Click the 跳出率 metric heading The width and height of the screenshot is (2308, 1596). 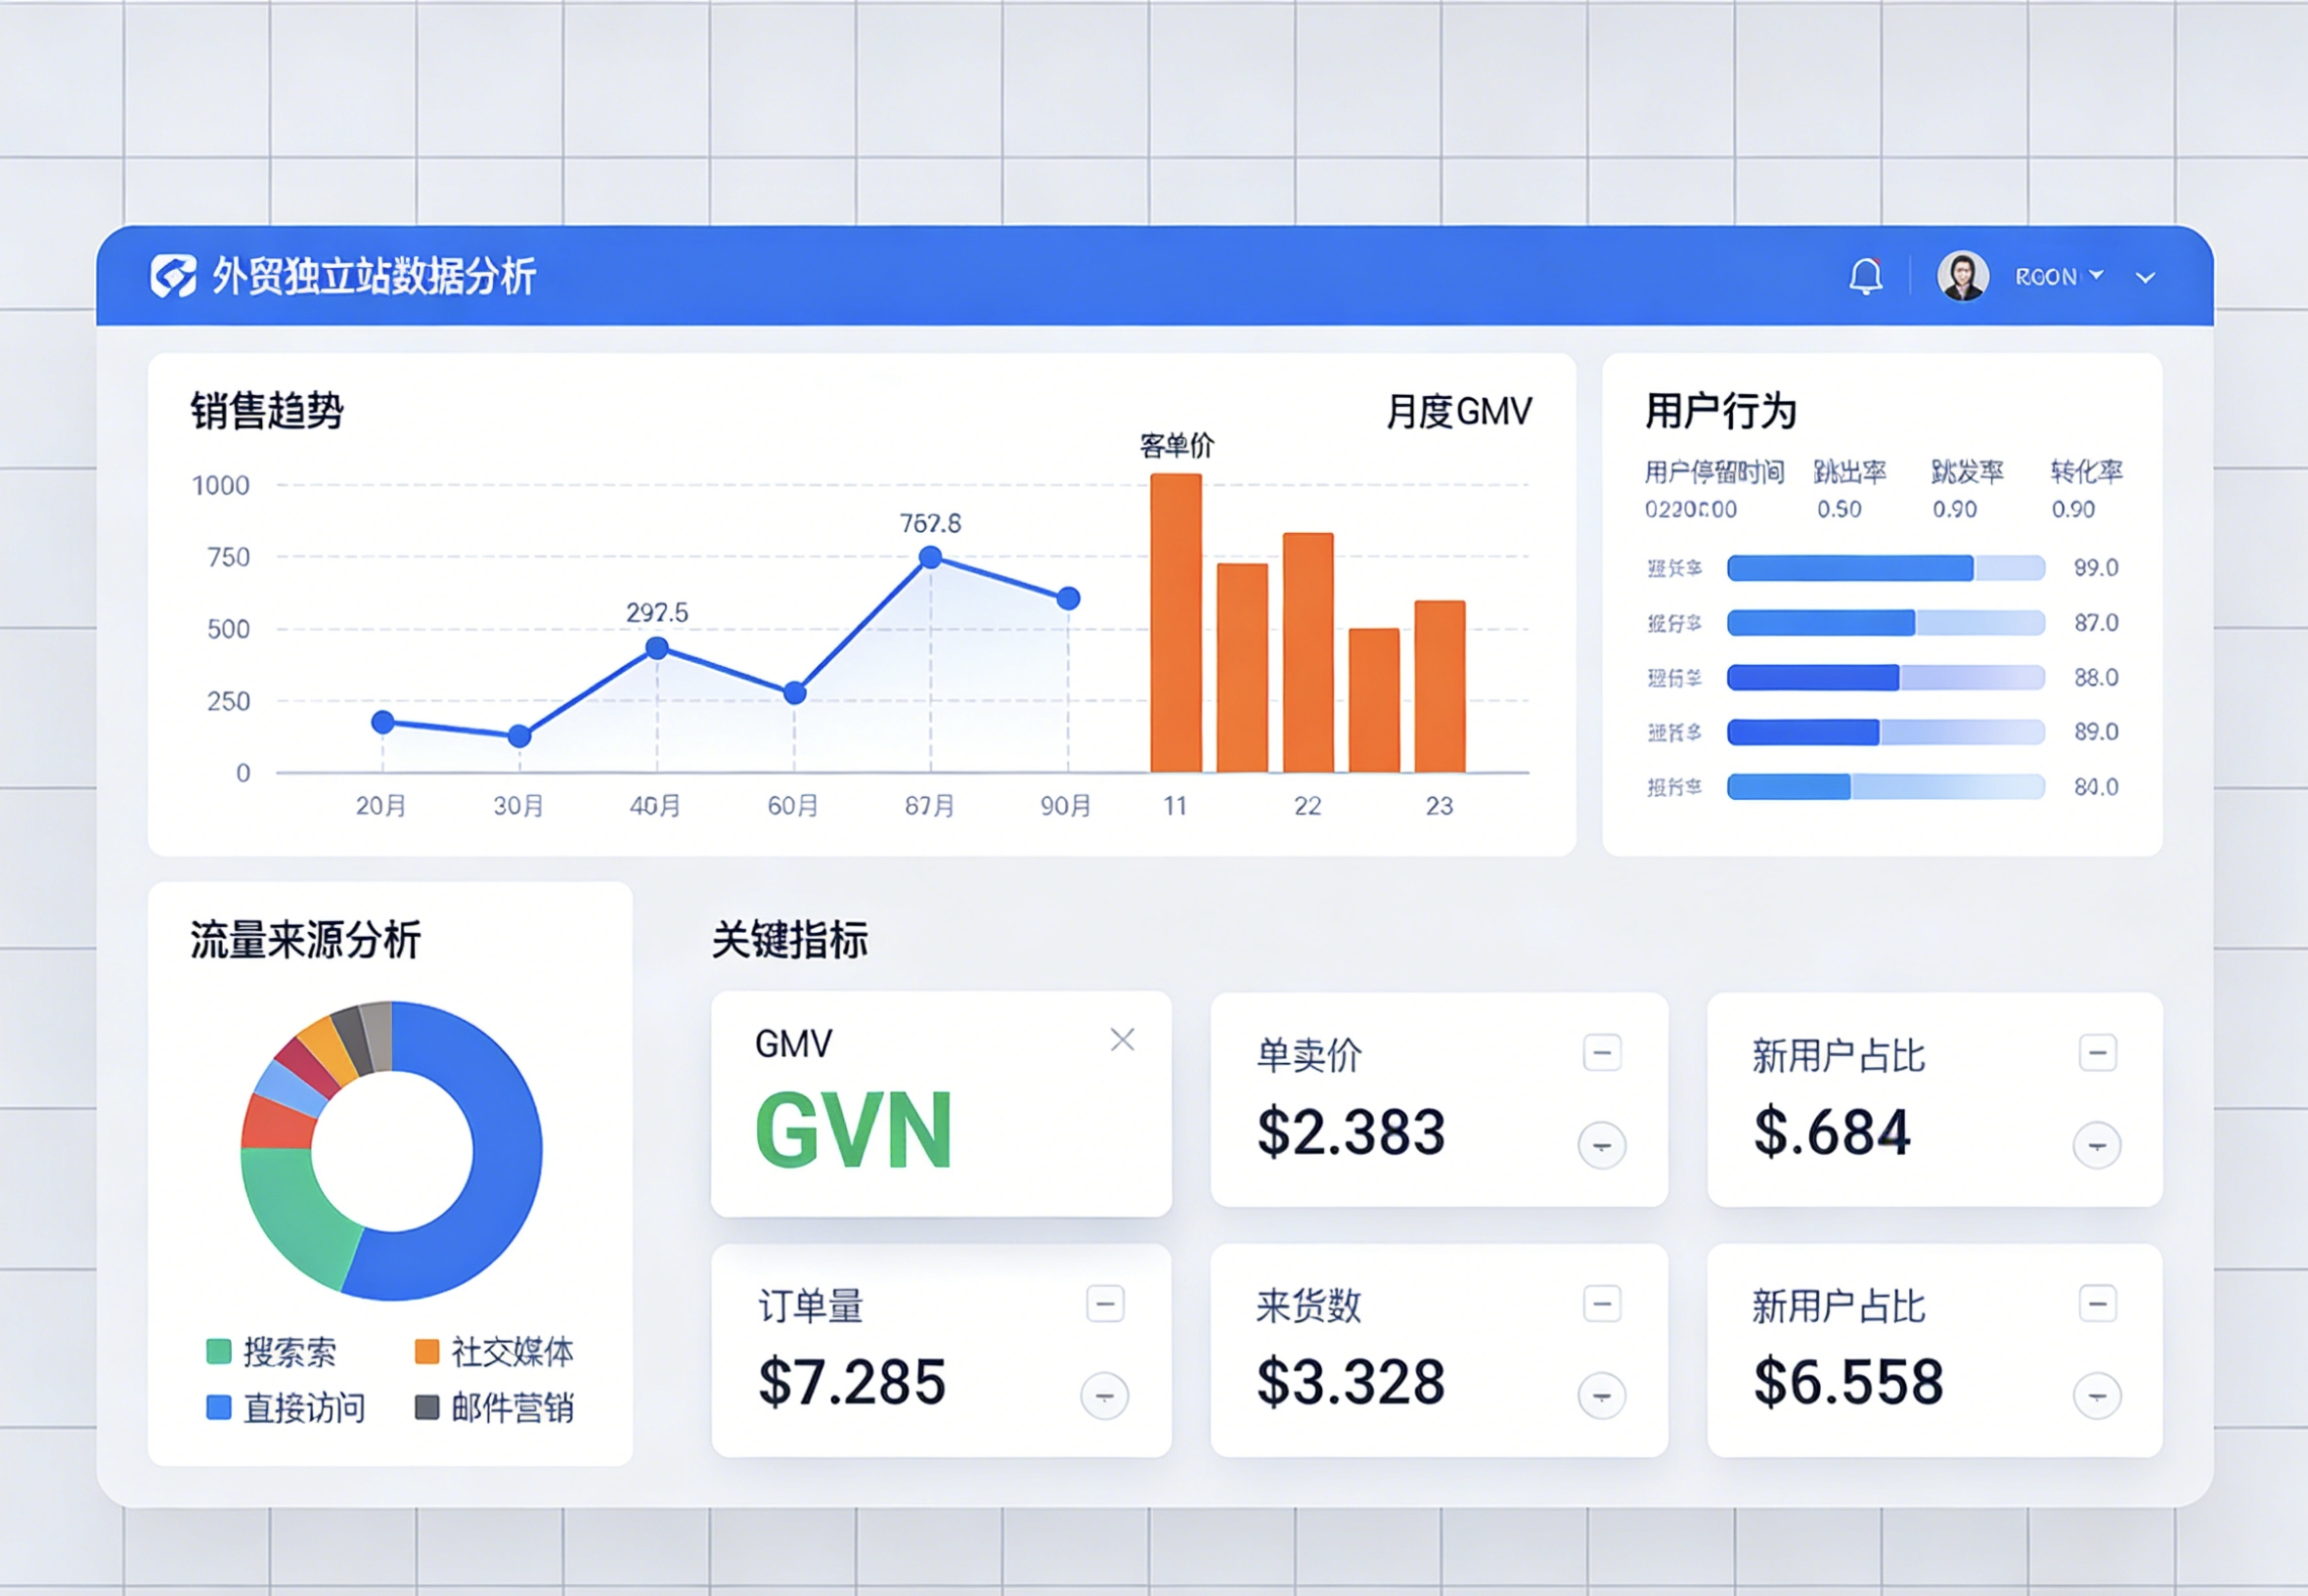1850,472
